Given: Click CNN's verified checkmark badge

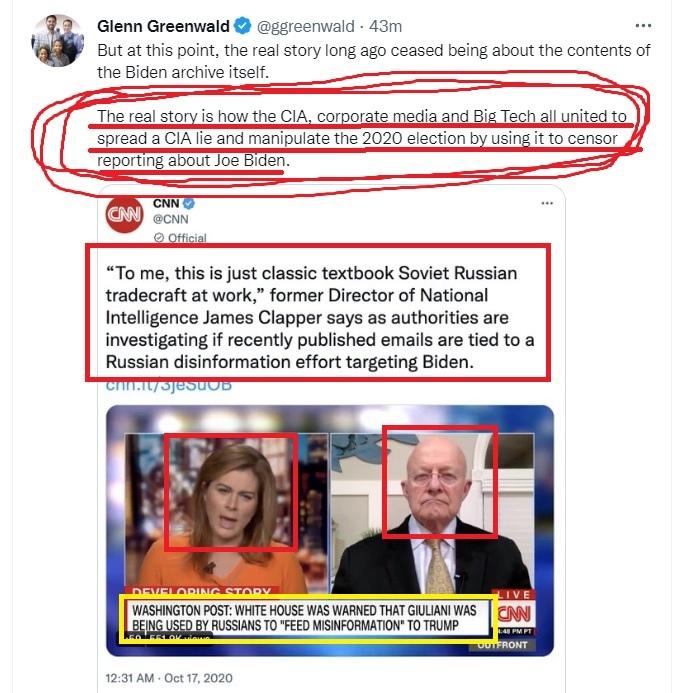Looking at the screenshot, I should tap(189, 203).
